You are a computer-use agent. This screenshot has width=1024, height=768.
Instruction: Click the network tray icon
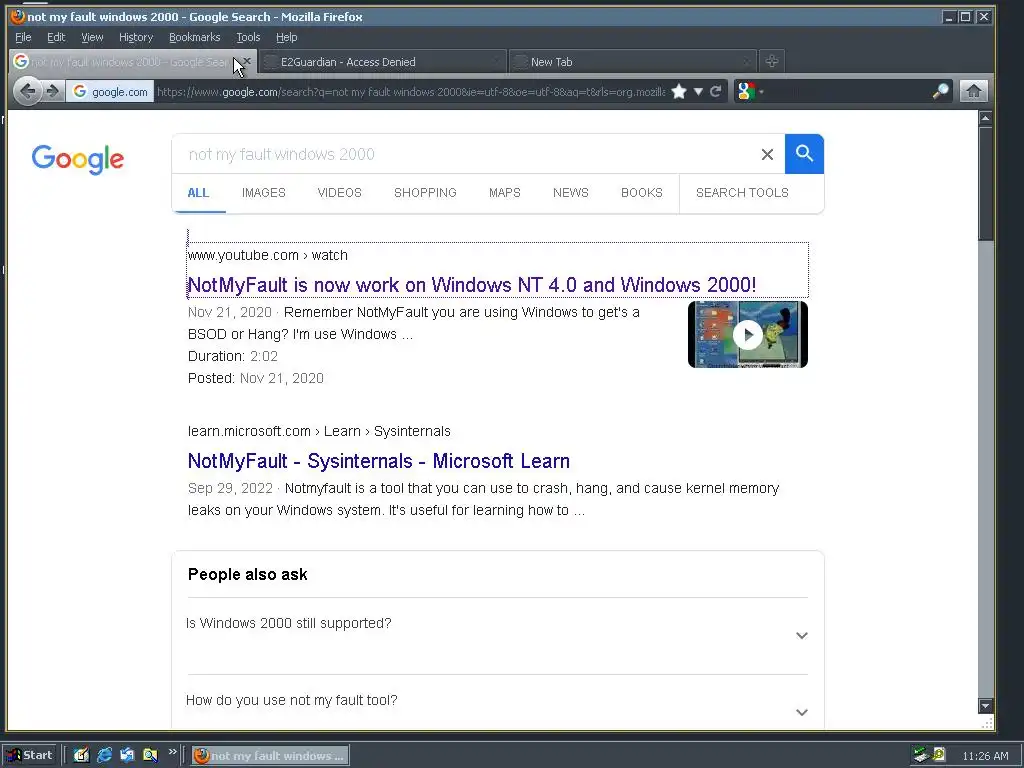921,755
